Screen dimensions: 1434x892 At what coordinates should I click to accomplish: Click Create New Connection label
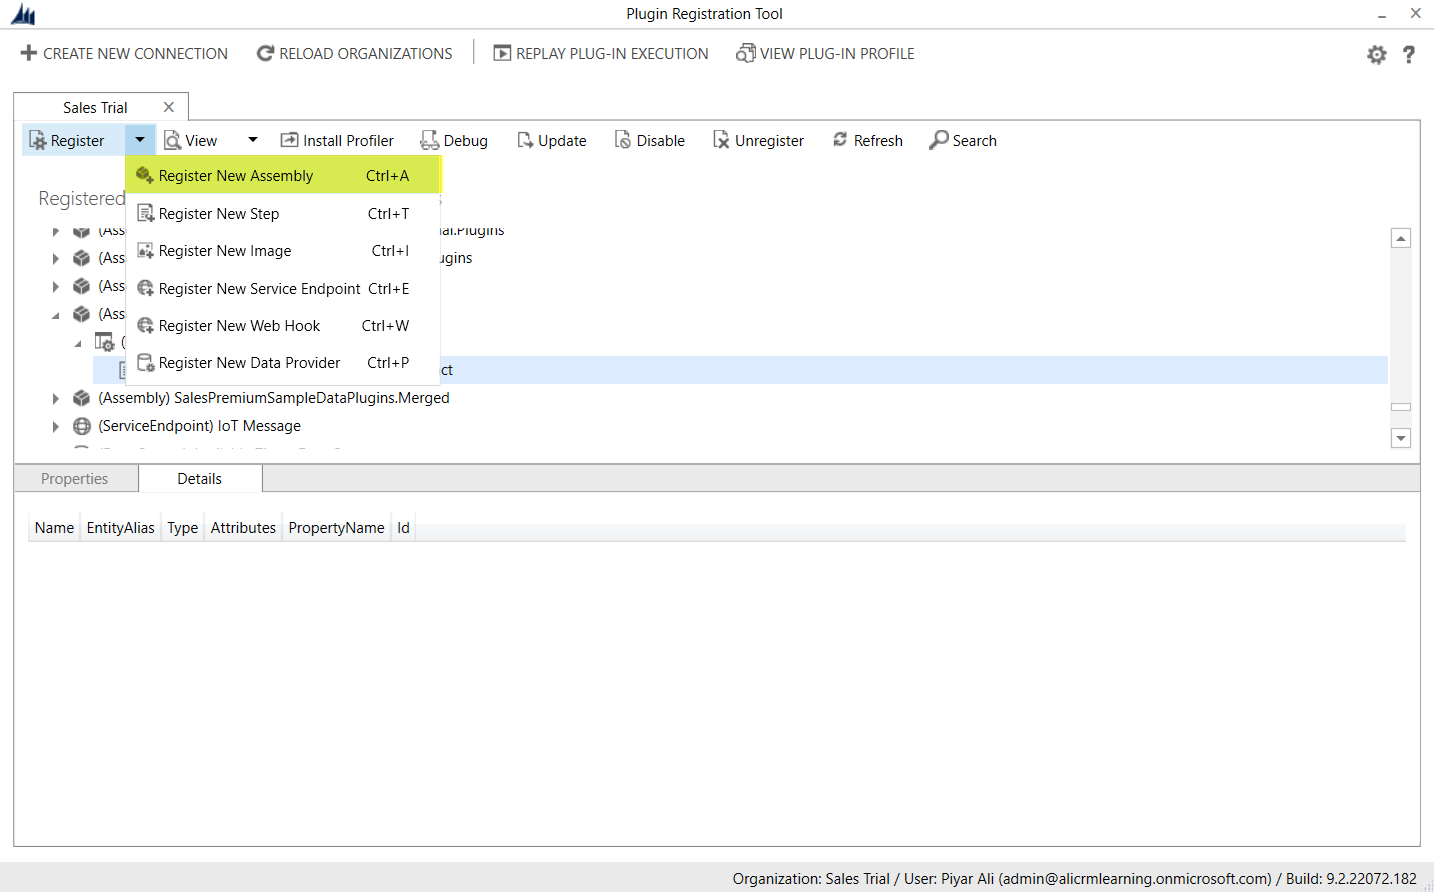135,53
